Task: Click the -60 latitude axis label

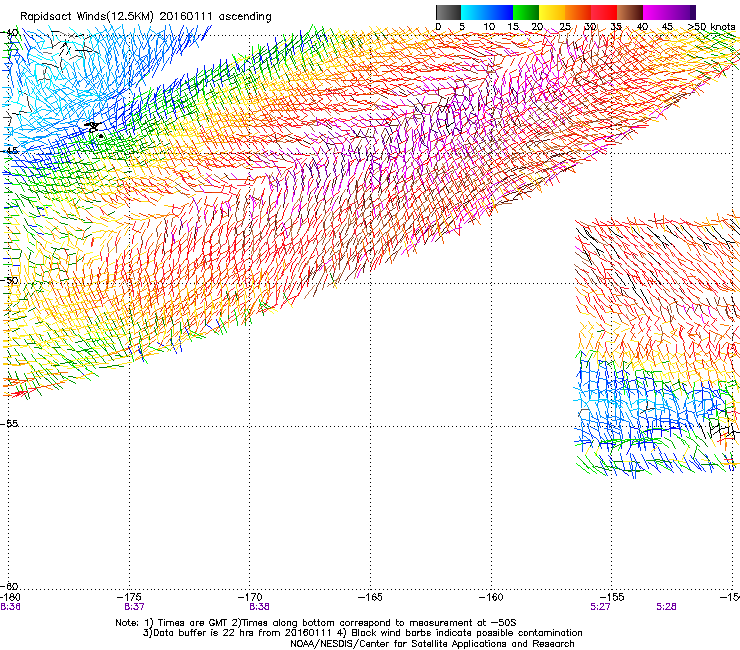Action: pos(9,586)
